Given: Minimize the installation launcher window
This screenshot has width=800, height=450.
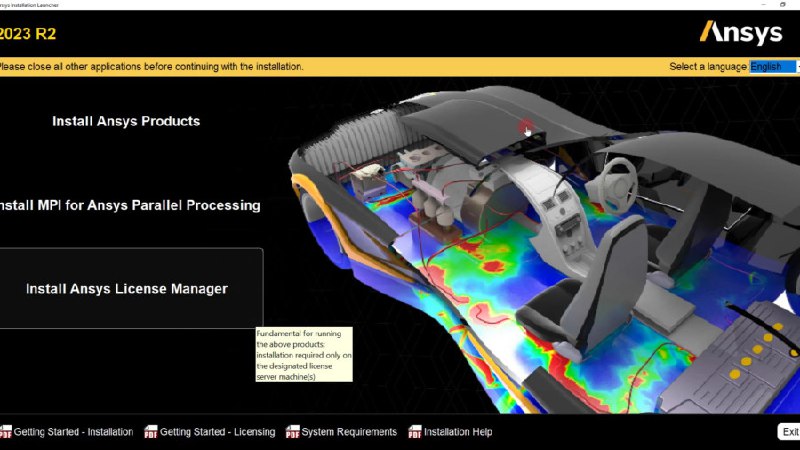Looking at the screenshot, I should [763, 5].
